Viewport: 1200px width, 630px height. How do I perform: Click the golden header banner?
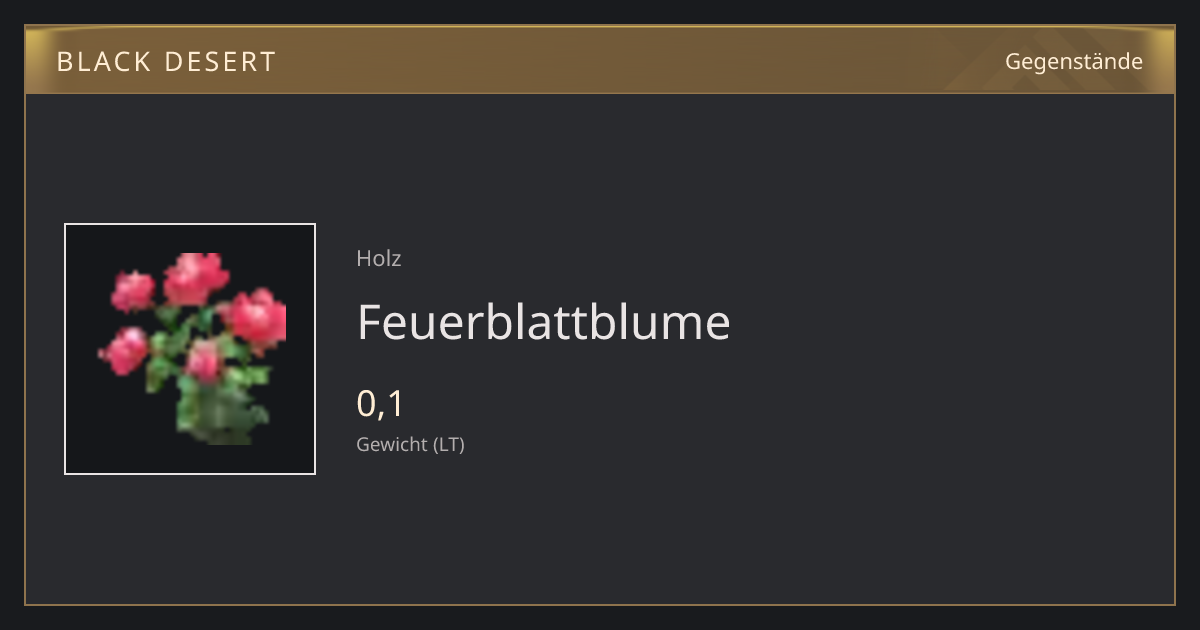[x=600, y=60]
